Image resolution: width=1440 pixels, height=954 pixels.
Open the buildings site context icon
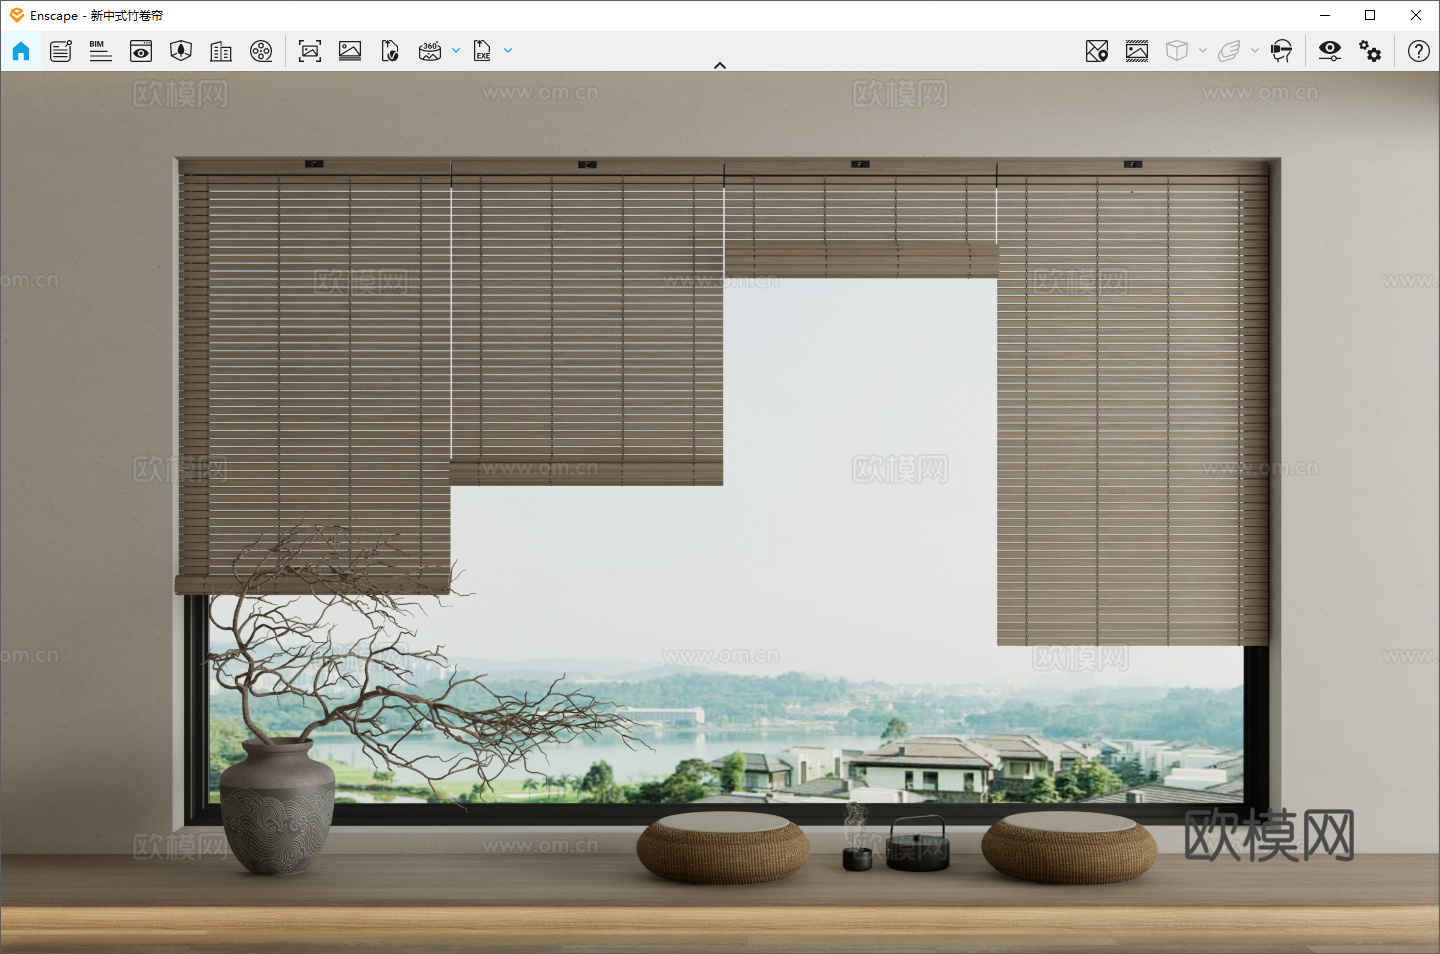click(x=221, y=51)
